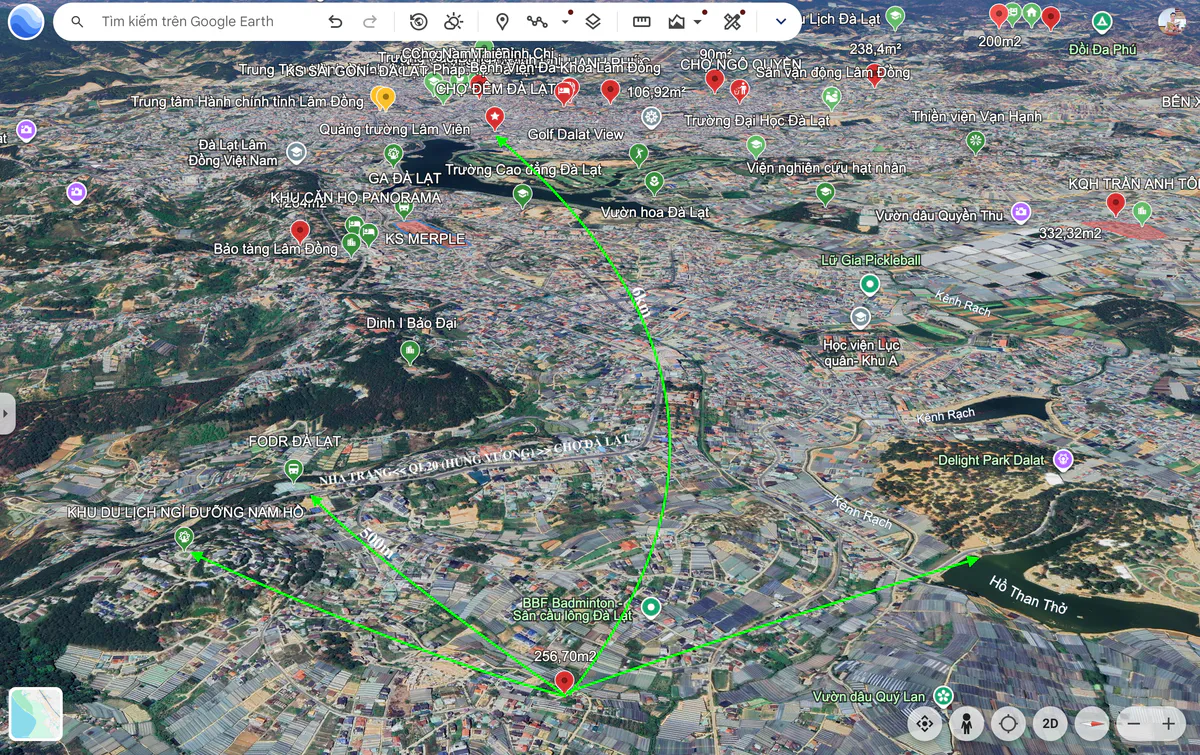Select the FODR ĐÀ LẠT bus marker
This screenshot has width=1200, height=755.
click(293, 470)
